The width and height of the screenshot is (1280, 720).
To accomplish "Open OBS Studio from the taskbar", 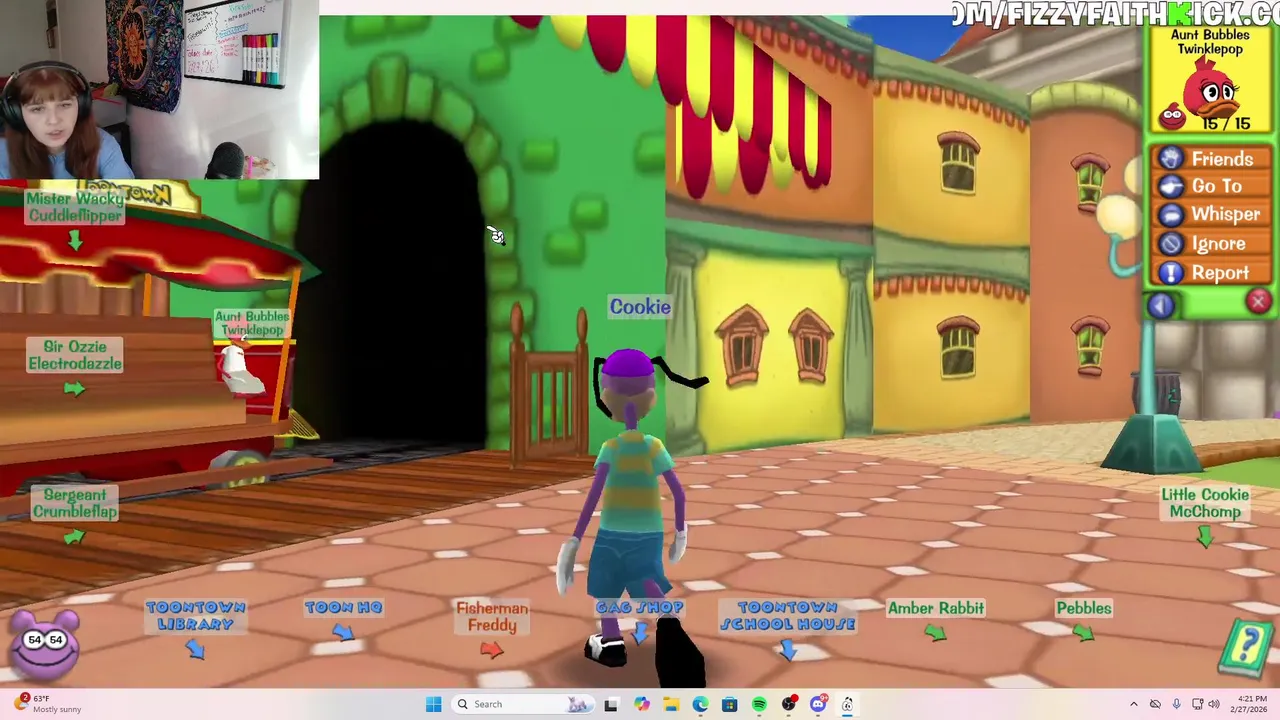I will 789,704.
